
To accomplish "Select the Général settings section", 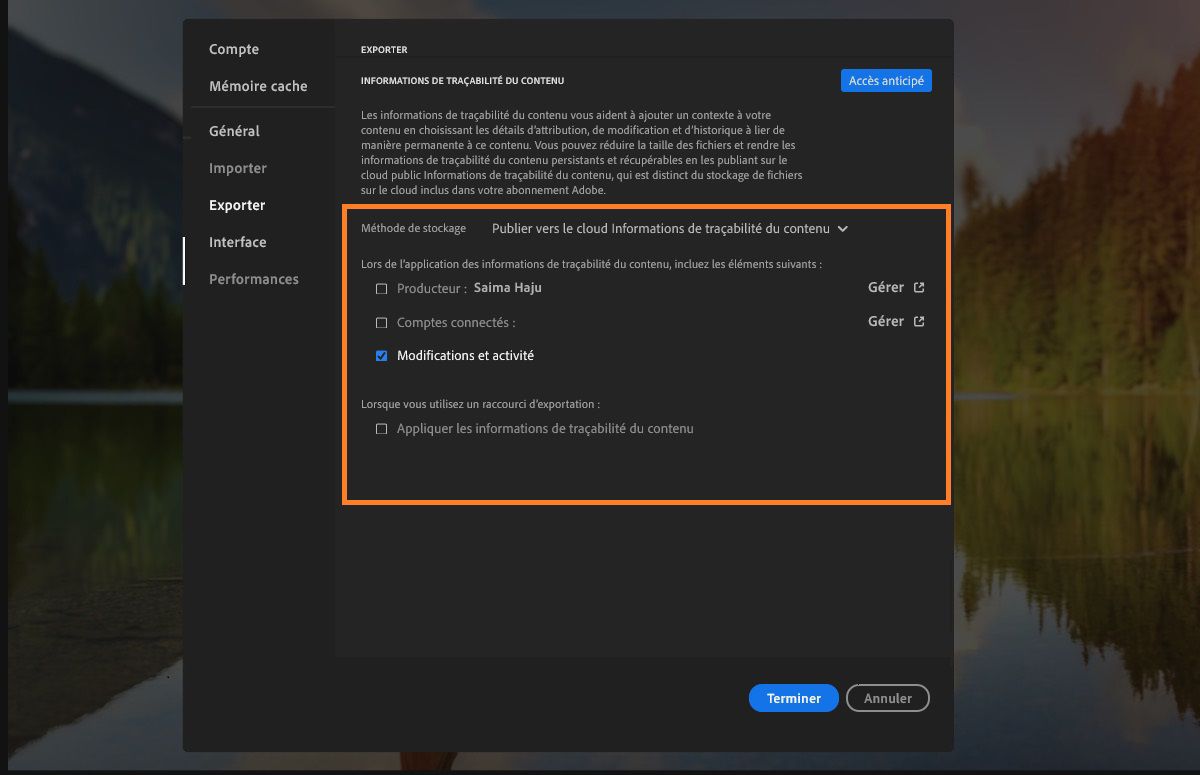I will [235, 131].
